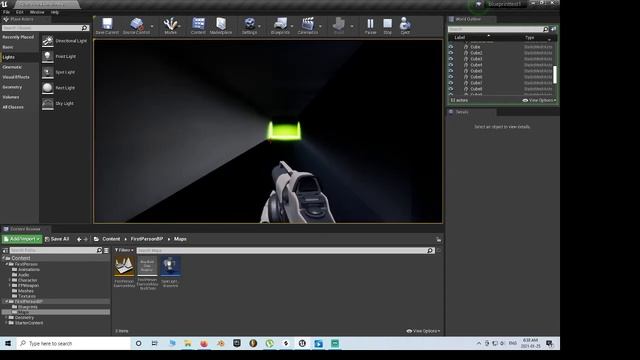Open the Marketplace toolbar icon

tap(221, 24)
